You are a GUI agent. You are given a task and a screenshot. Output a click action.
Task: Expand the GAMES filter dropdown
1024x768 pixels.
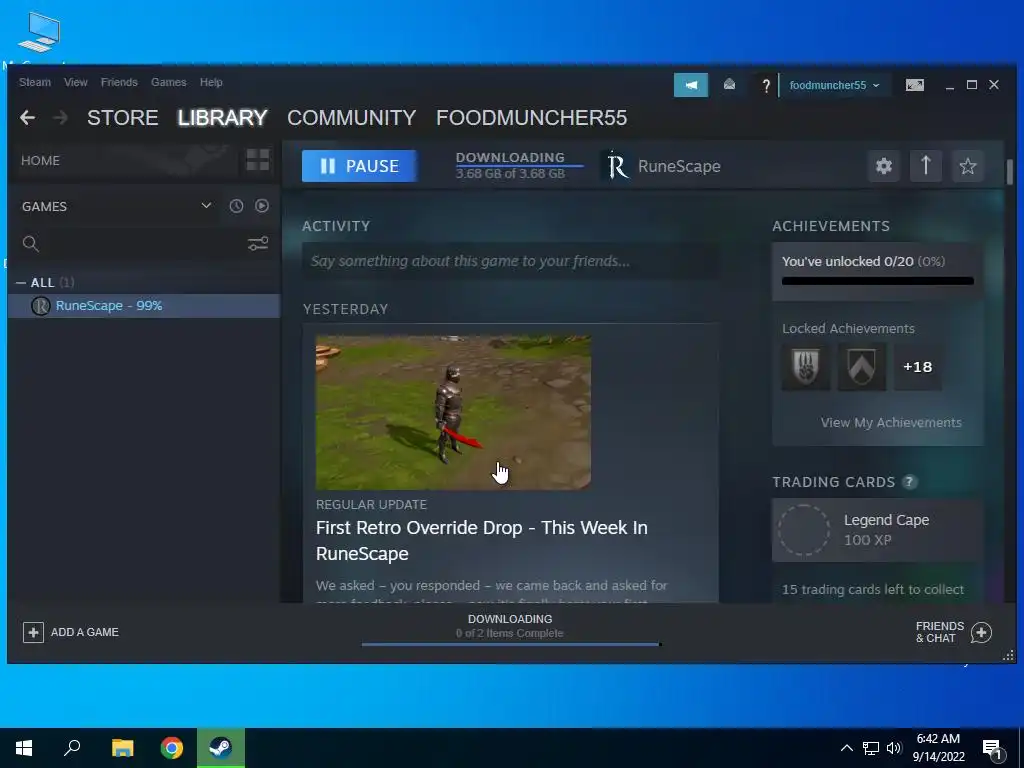206,206
